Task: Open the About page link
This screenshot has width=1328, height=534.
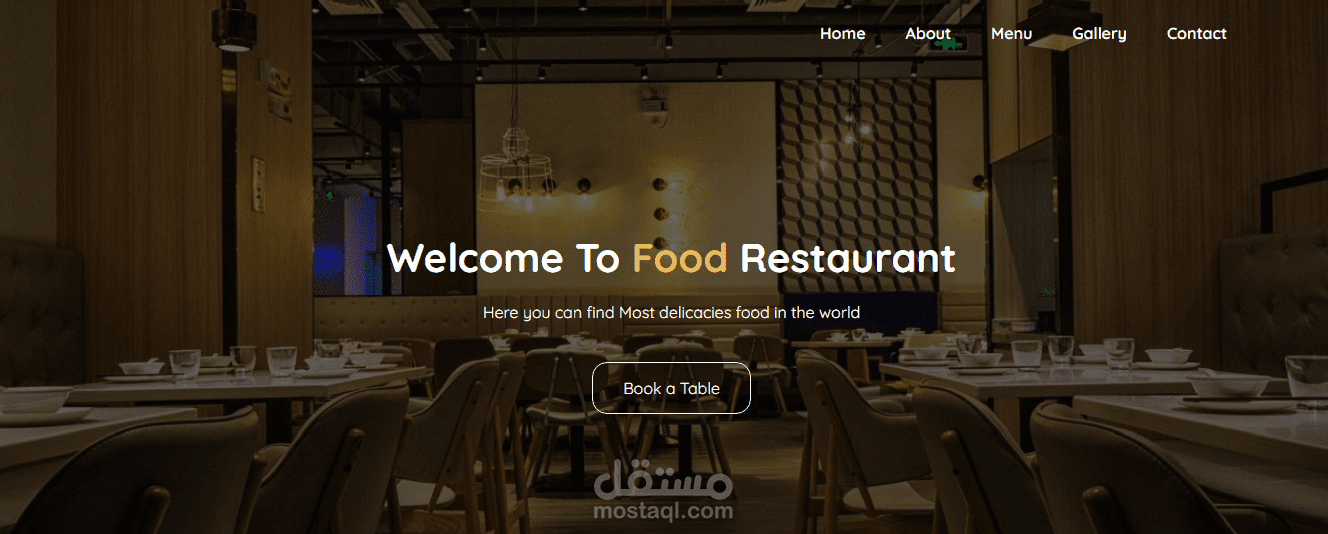Action: [x=928, y=34]
